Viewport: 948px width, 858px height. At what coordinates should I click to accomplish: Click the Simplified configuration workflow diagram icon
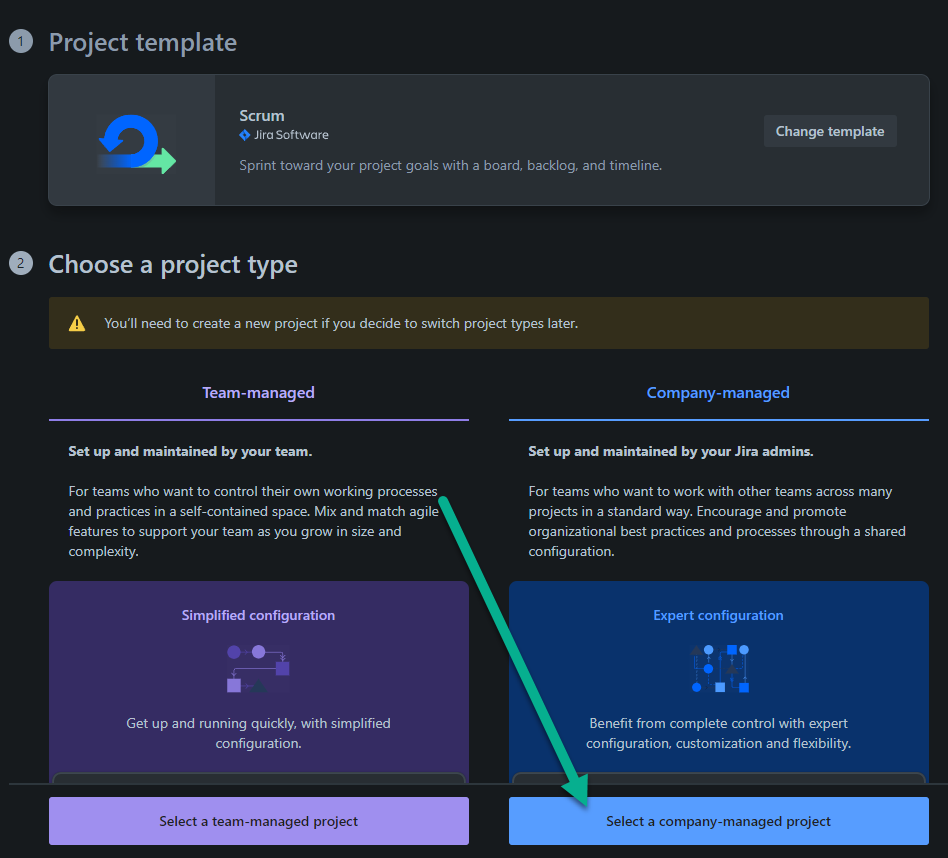[x=258, y=669]
